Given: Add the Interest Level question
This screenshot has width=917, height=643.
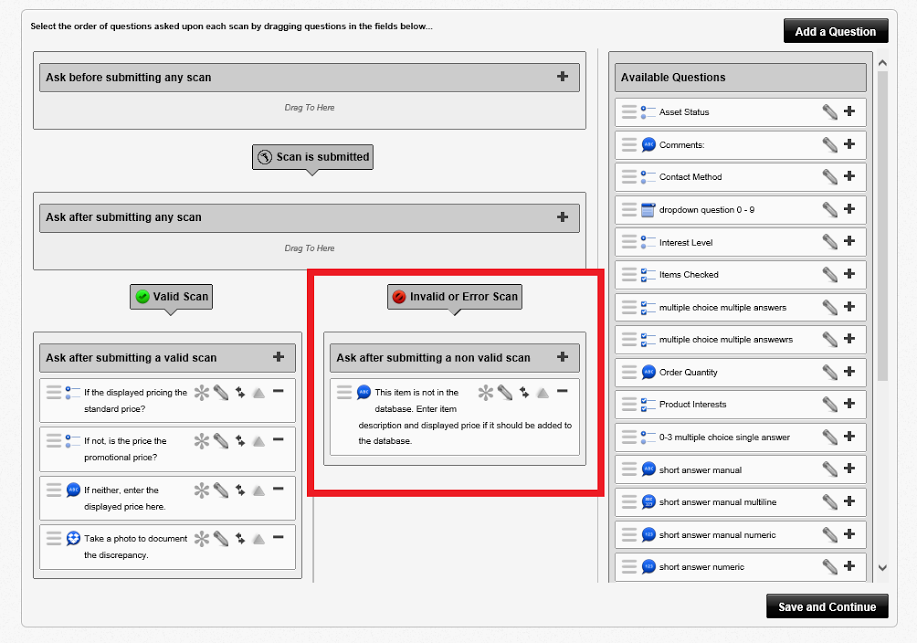Looking at the screenshot, I should (850, 240).
